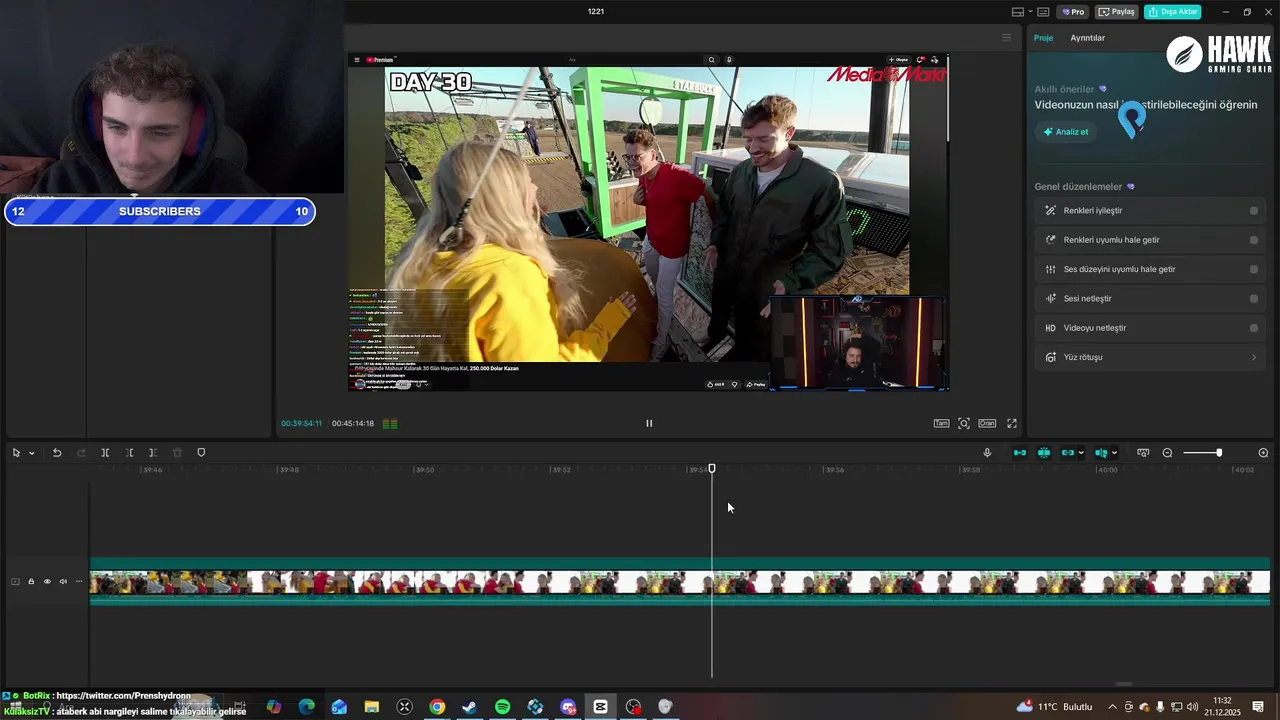
Task: Show hidden system tray icons
Action: tap(1112, 707)
